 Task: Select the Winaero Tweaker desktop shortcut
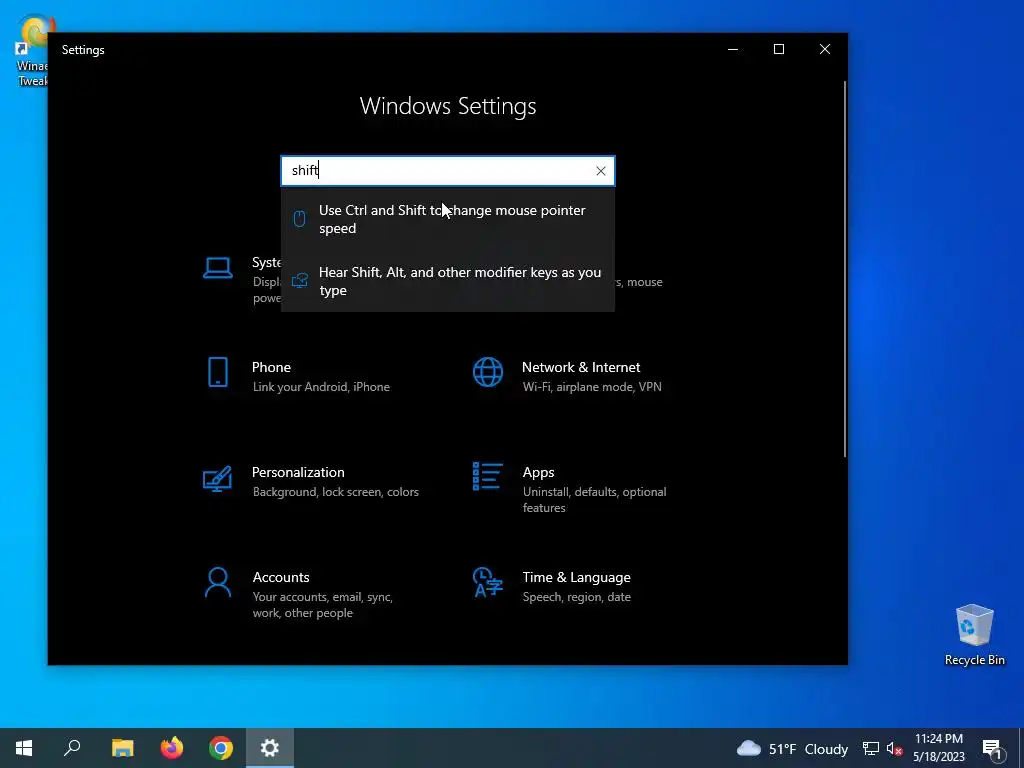click(33, 52)
